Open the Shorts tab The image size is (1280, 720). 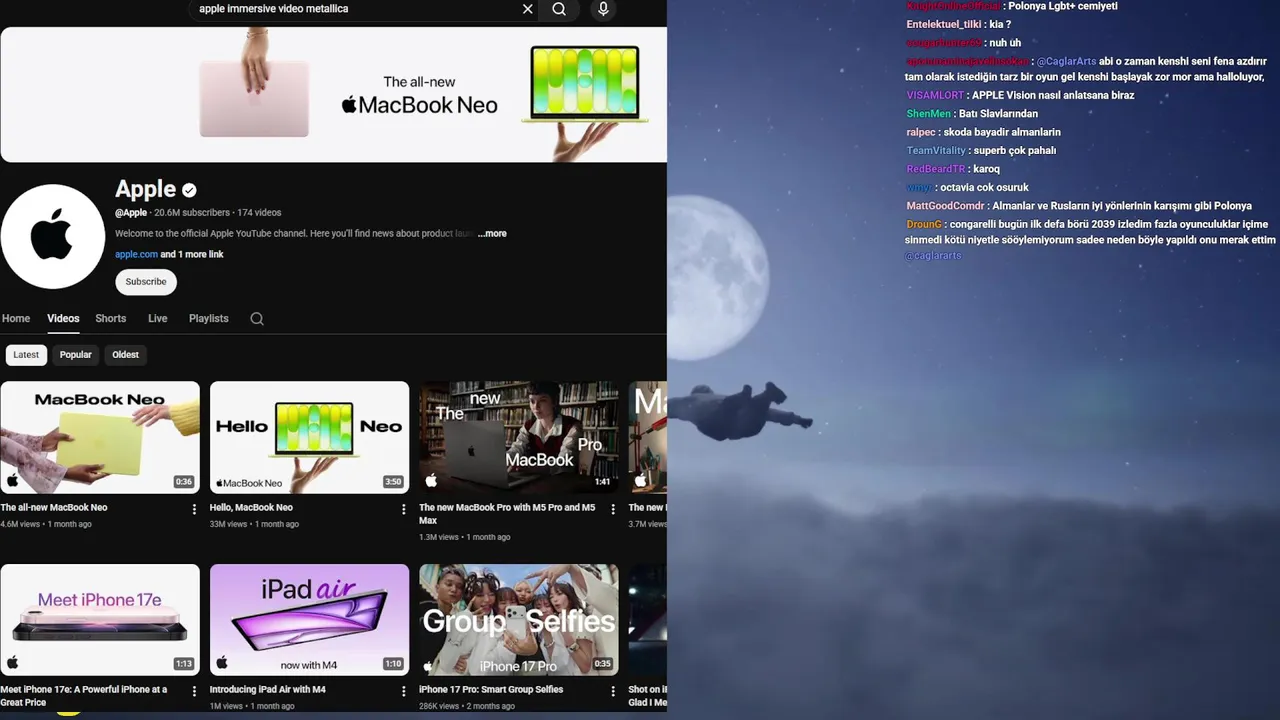pyautogui.click(x=110, y=318)
